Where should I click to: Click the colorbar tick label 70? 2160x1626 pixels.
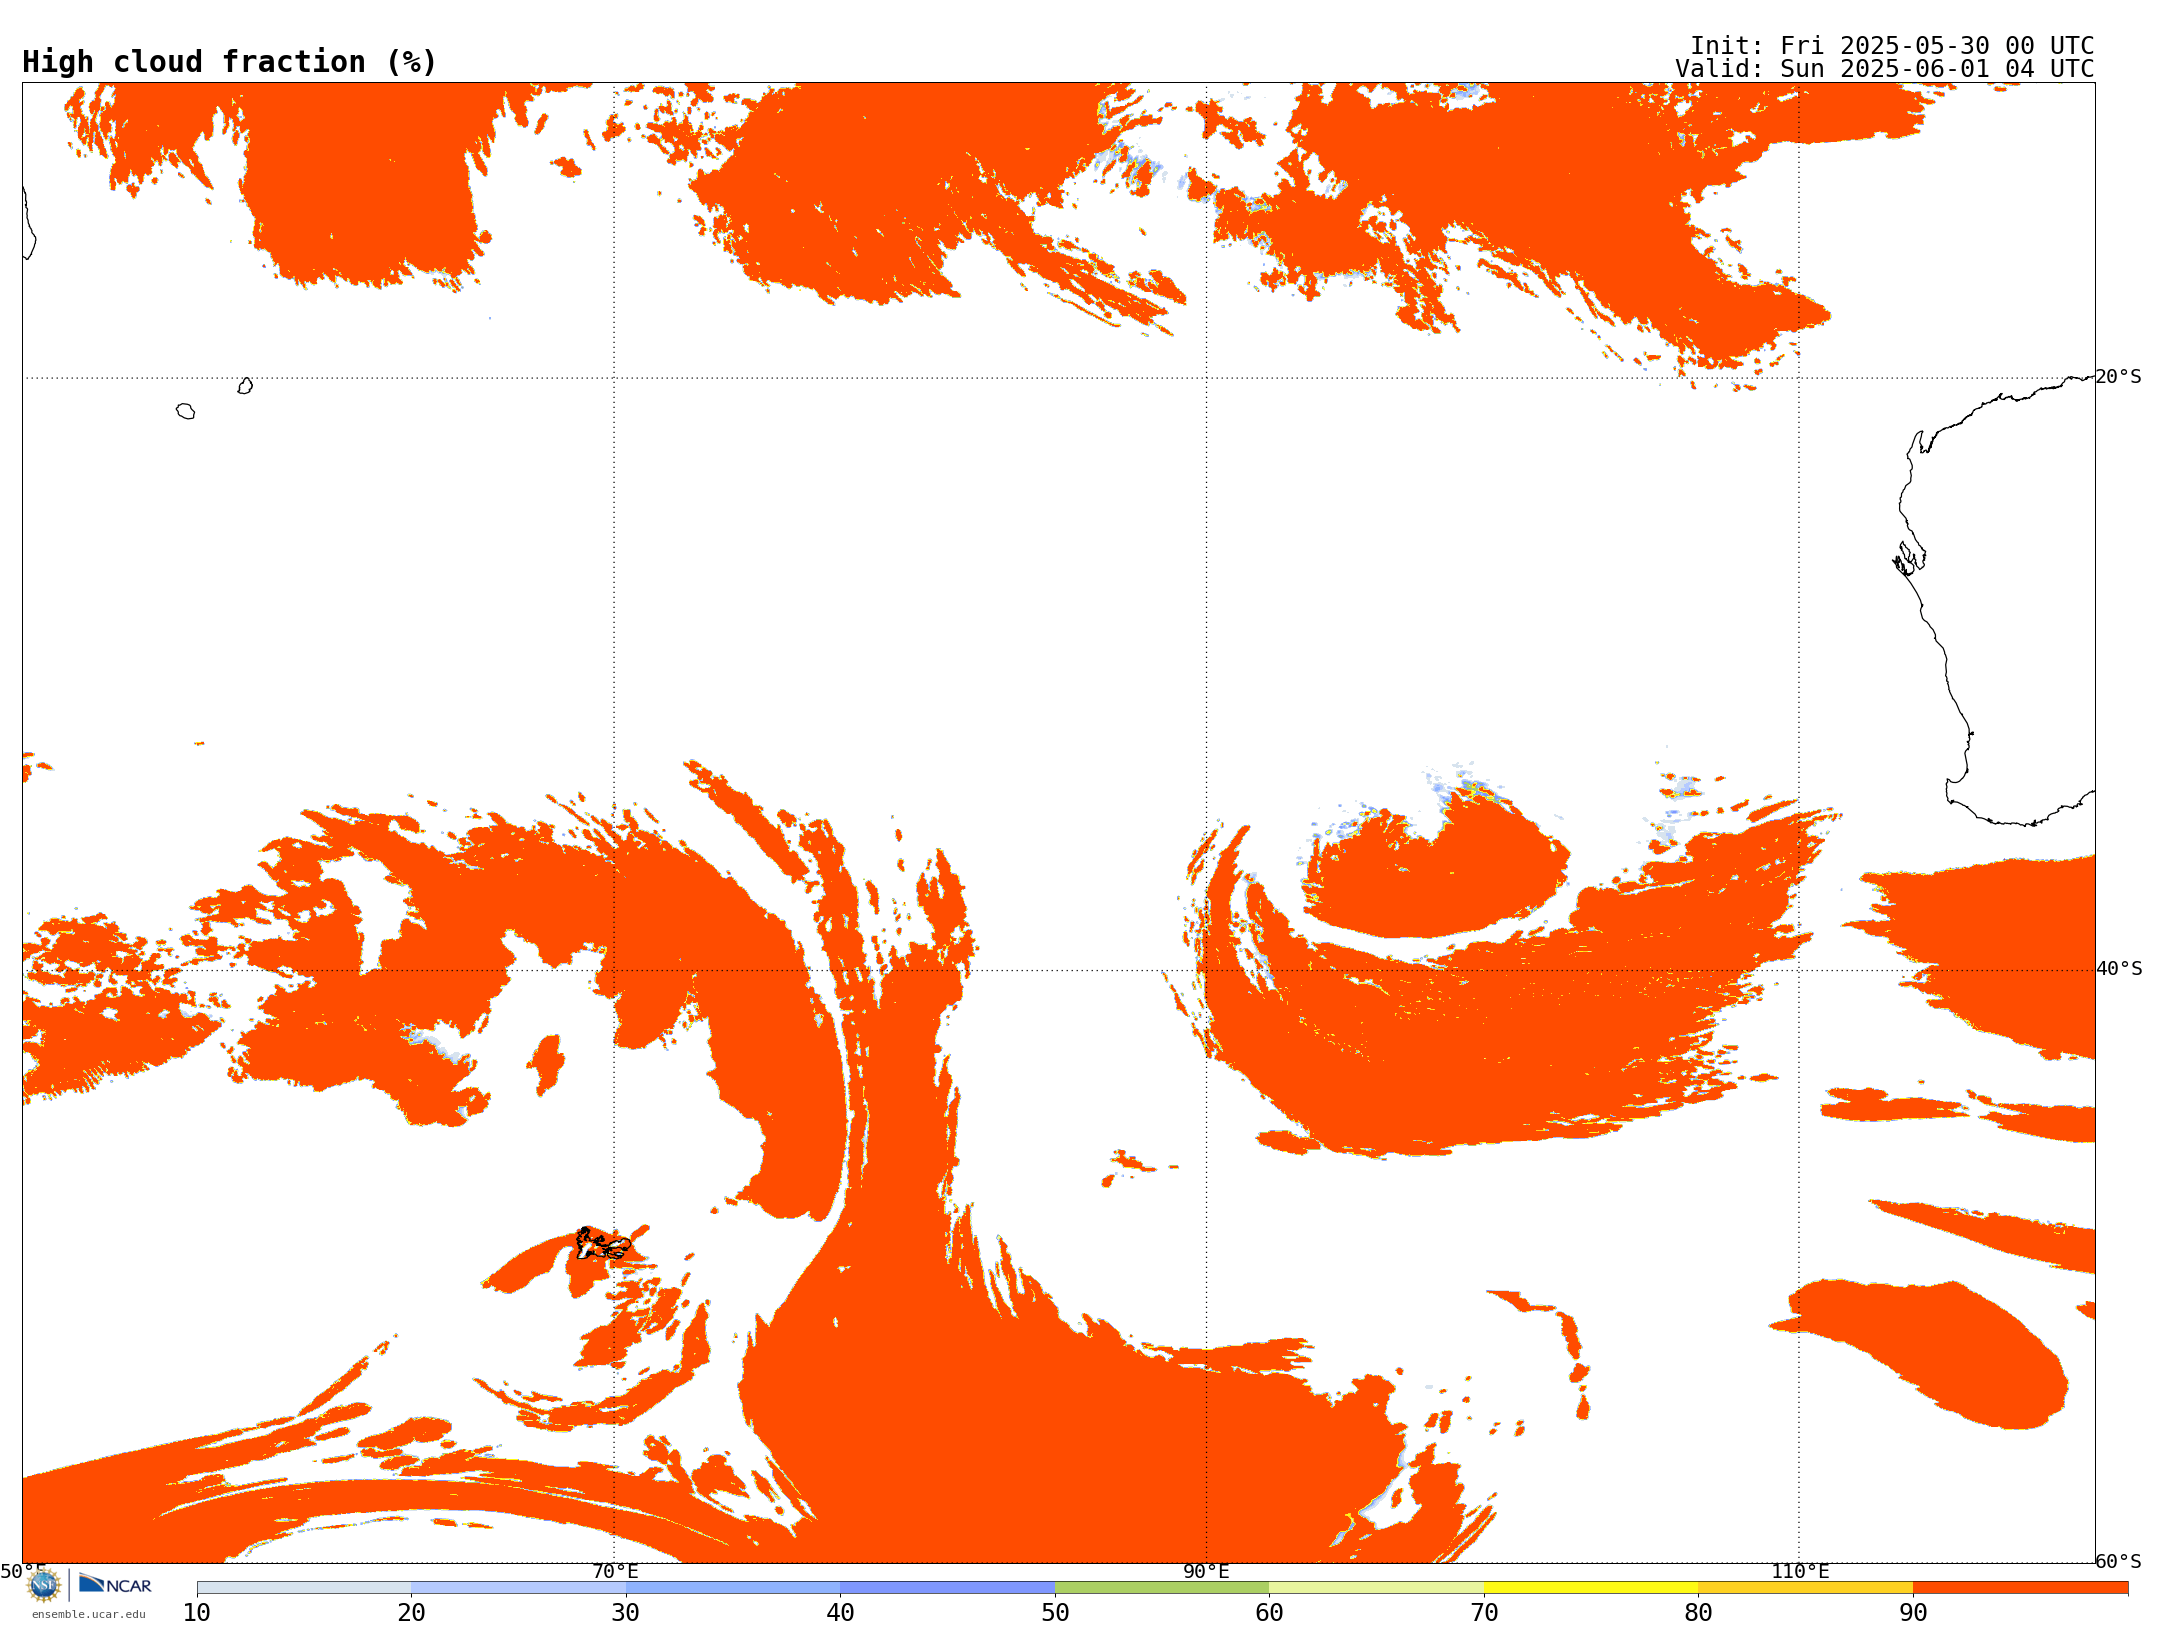(x=1484, y=1613)
